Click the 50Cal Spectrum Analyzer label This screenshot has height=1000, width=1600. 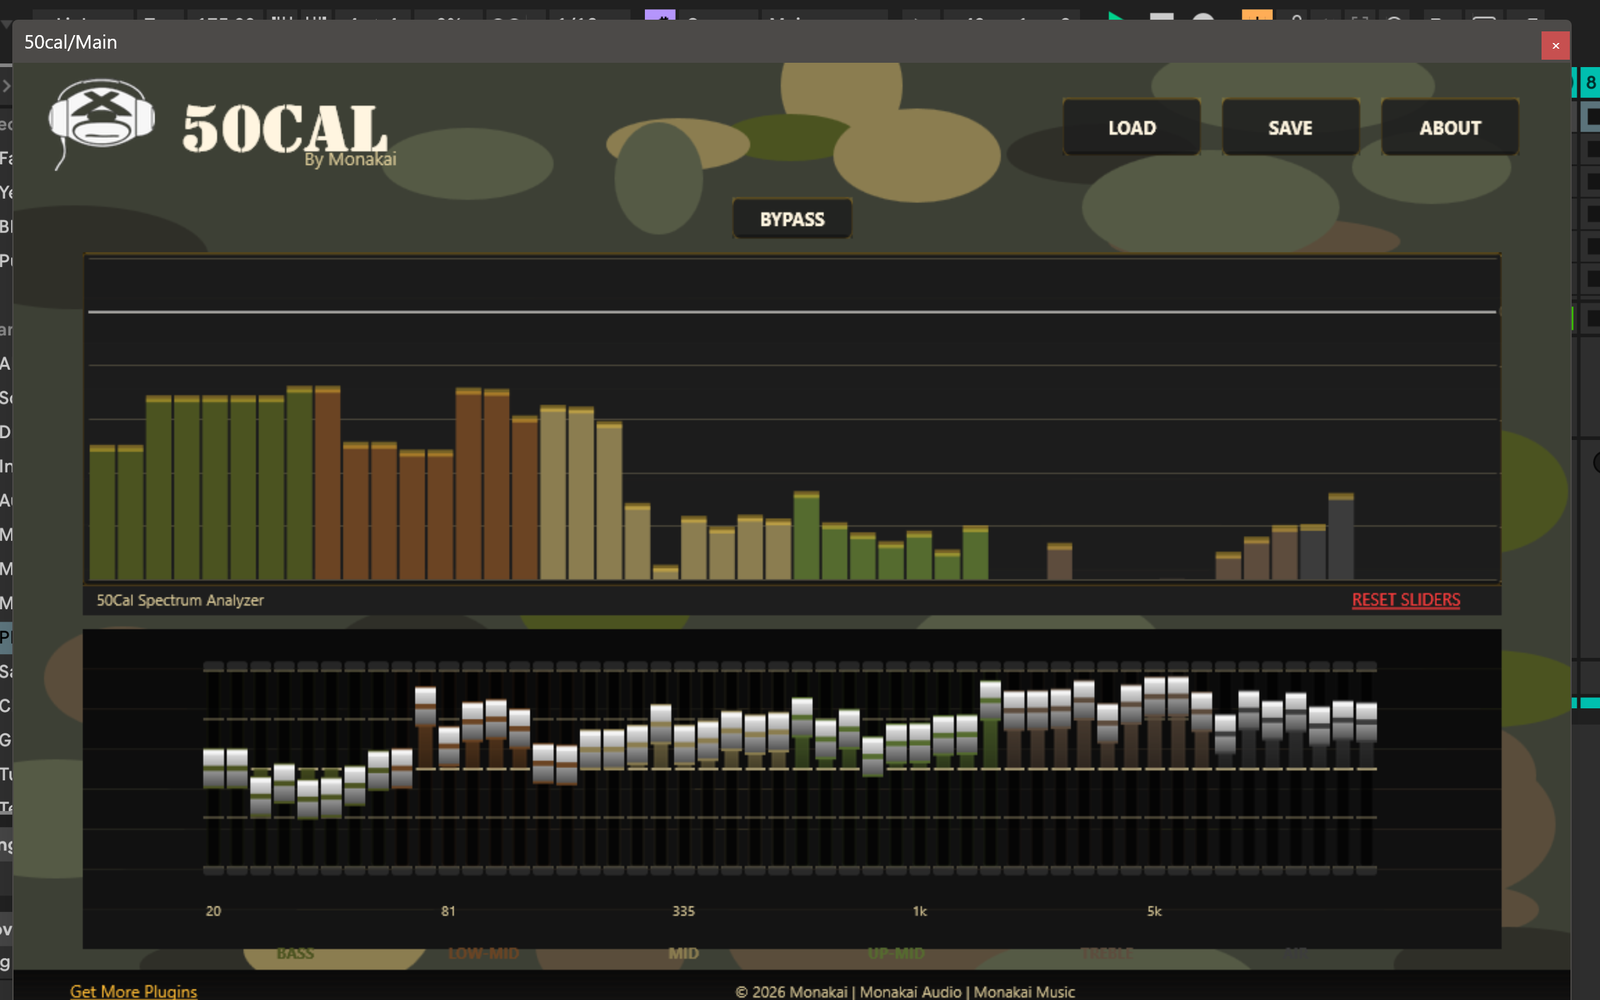coord(180,600)
